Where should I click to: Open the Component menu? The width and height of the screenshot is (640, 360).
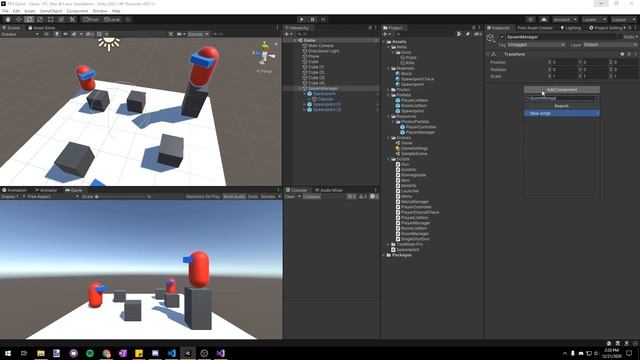click(77, 11)
